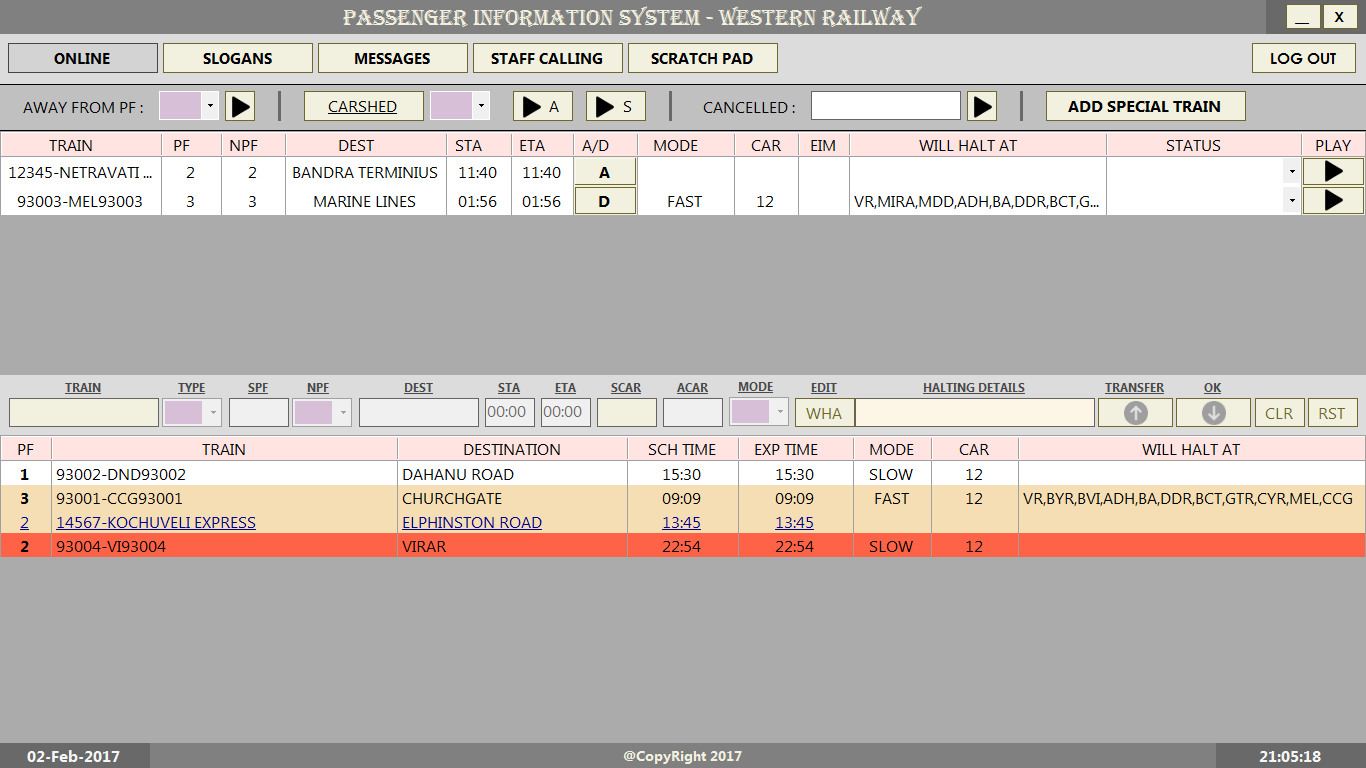Click the SPF input field
Screen dimensions: 1366x768
259,413
